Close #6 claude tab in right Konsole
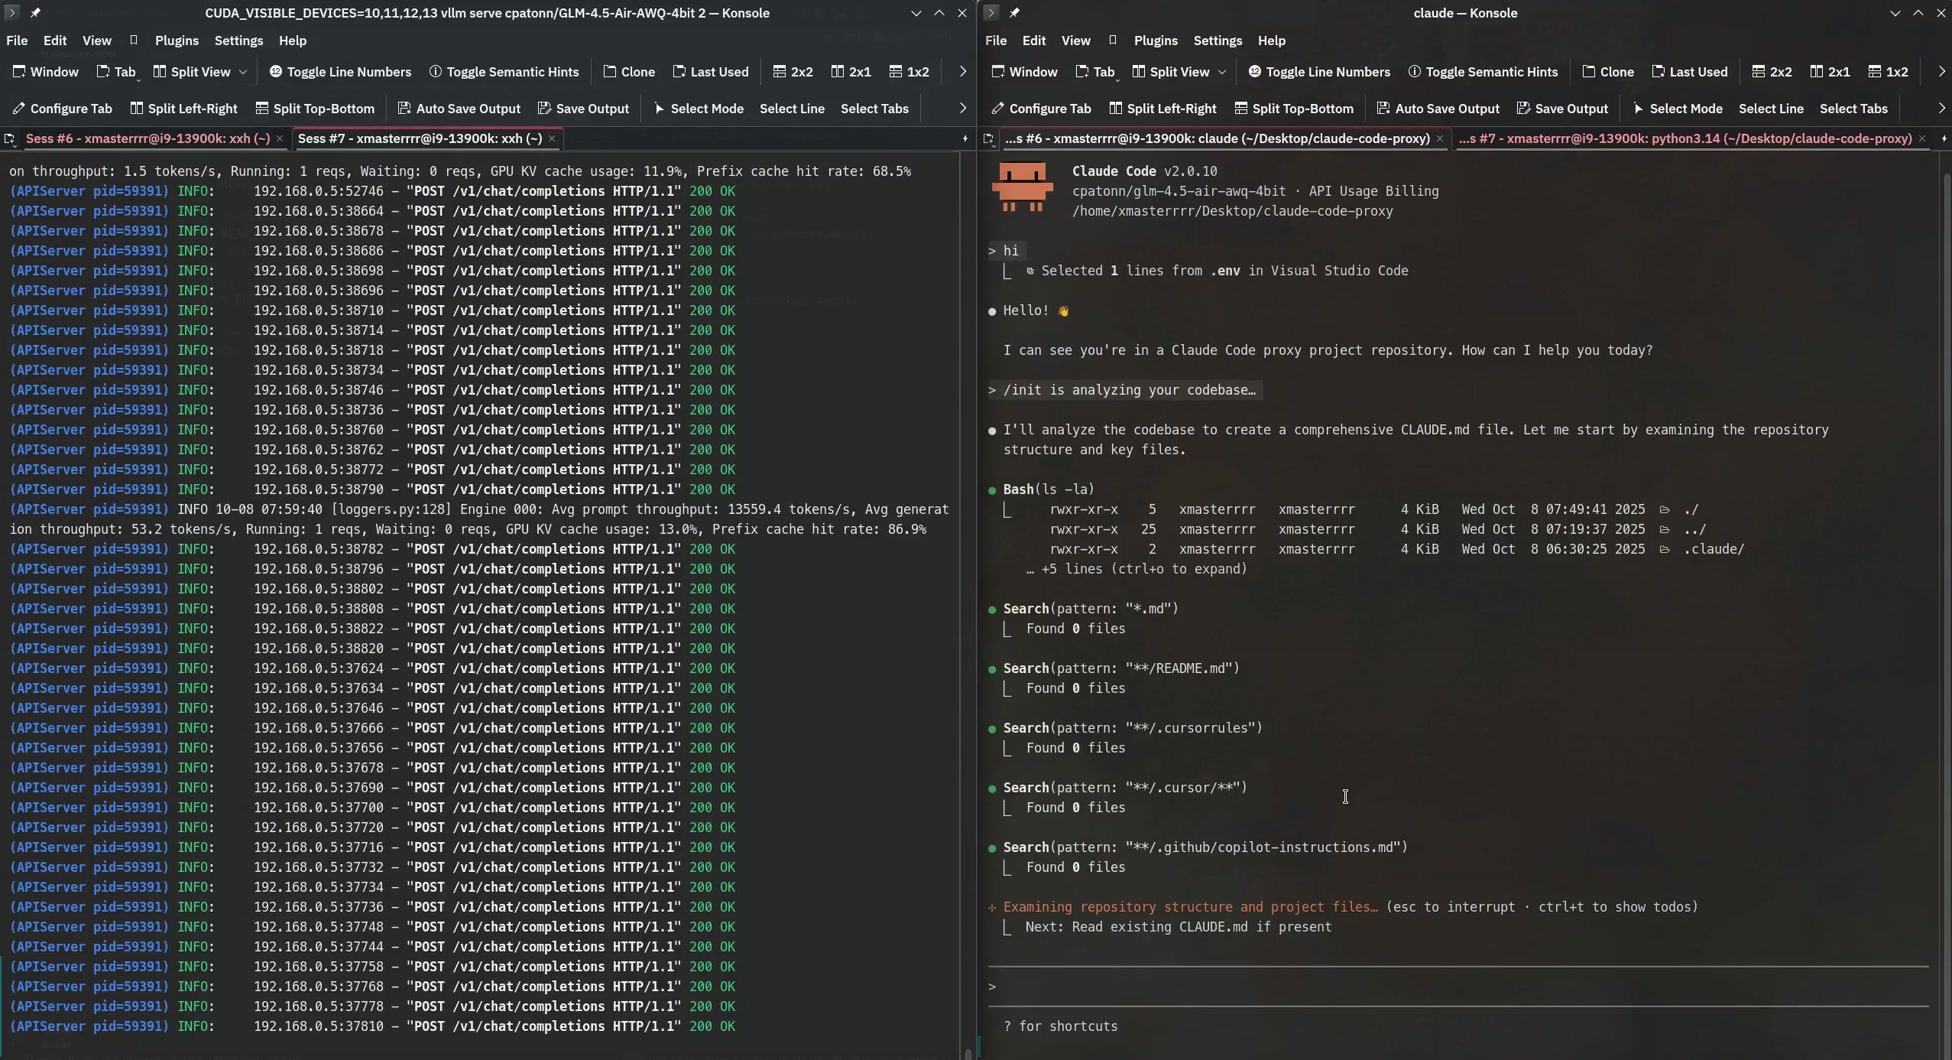The image size is (1952, 1060). tap(1440, 139)
